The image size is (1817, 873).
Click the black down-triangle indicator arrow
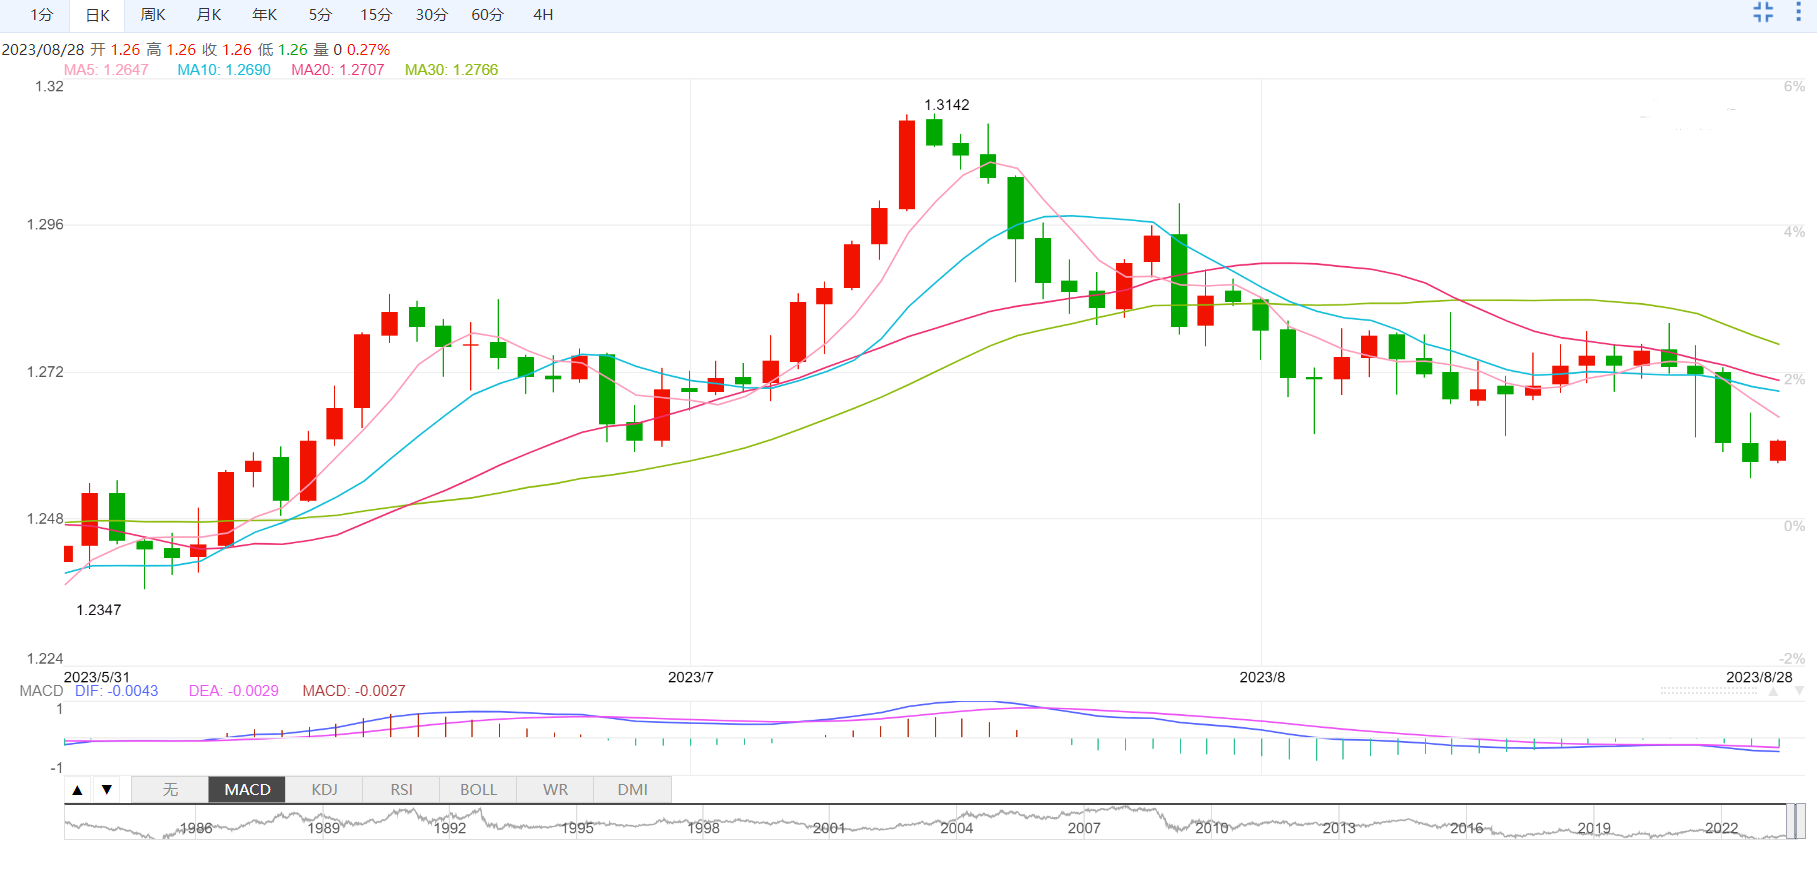106,790
